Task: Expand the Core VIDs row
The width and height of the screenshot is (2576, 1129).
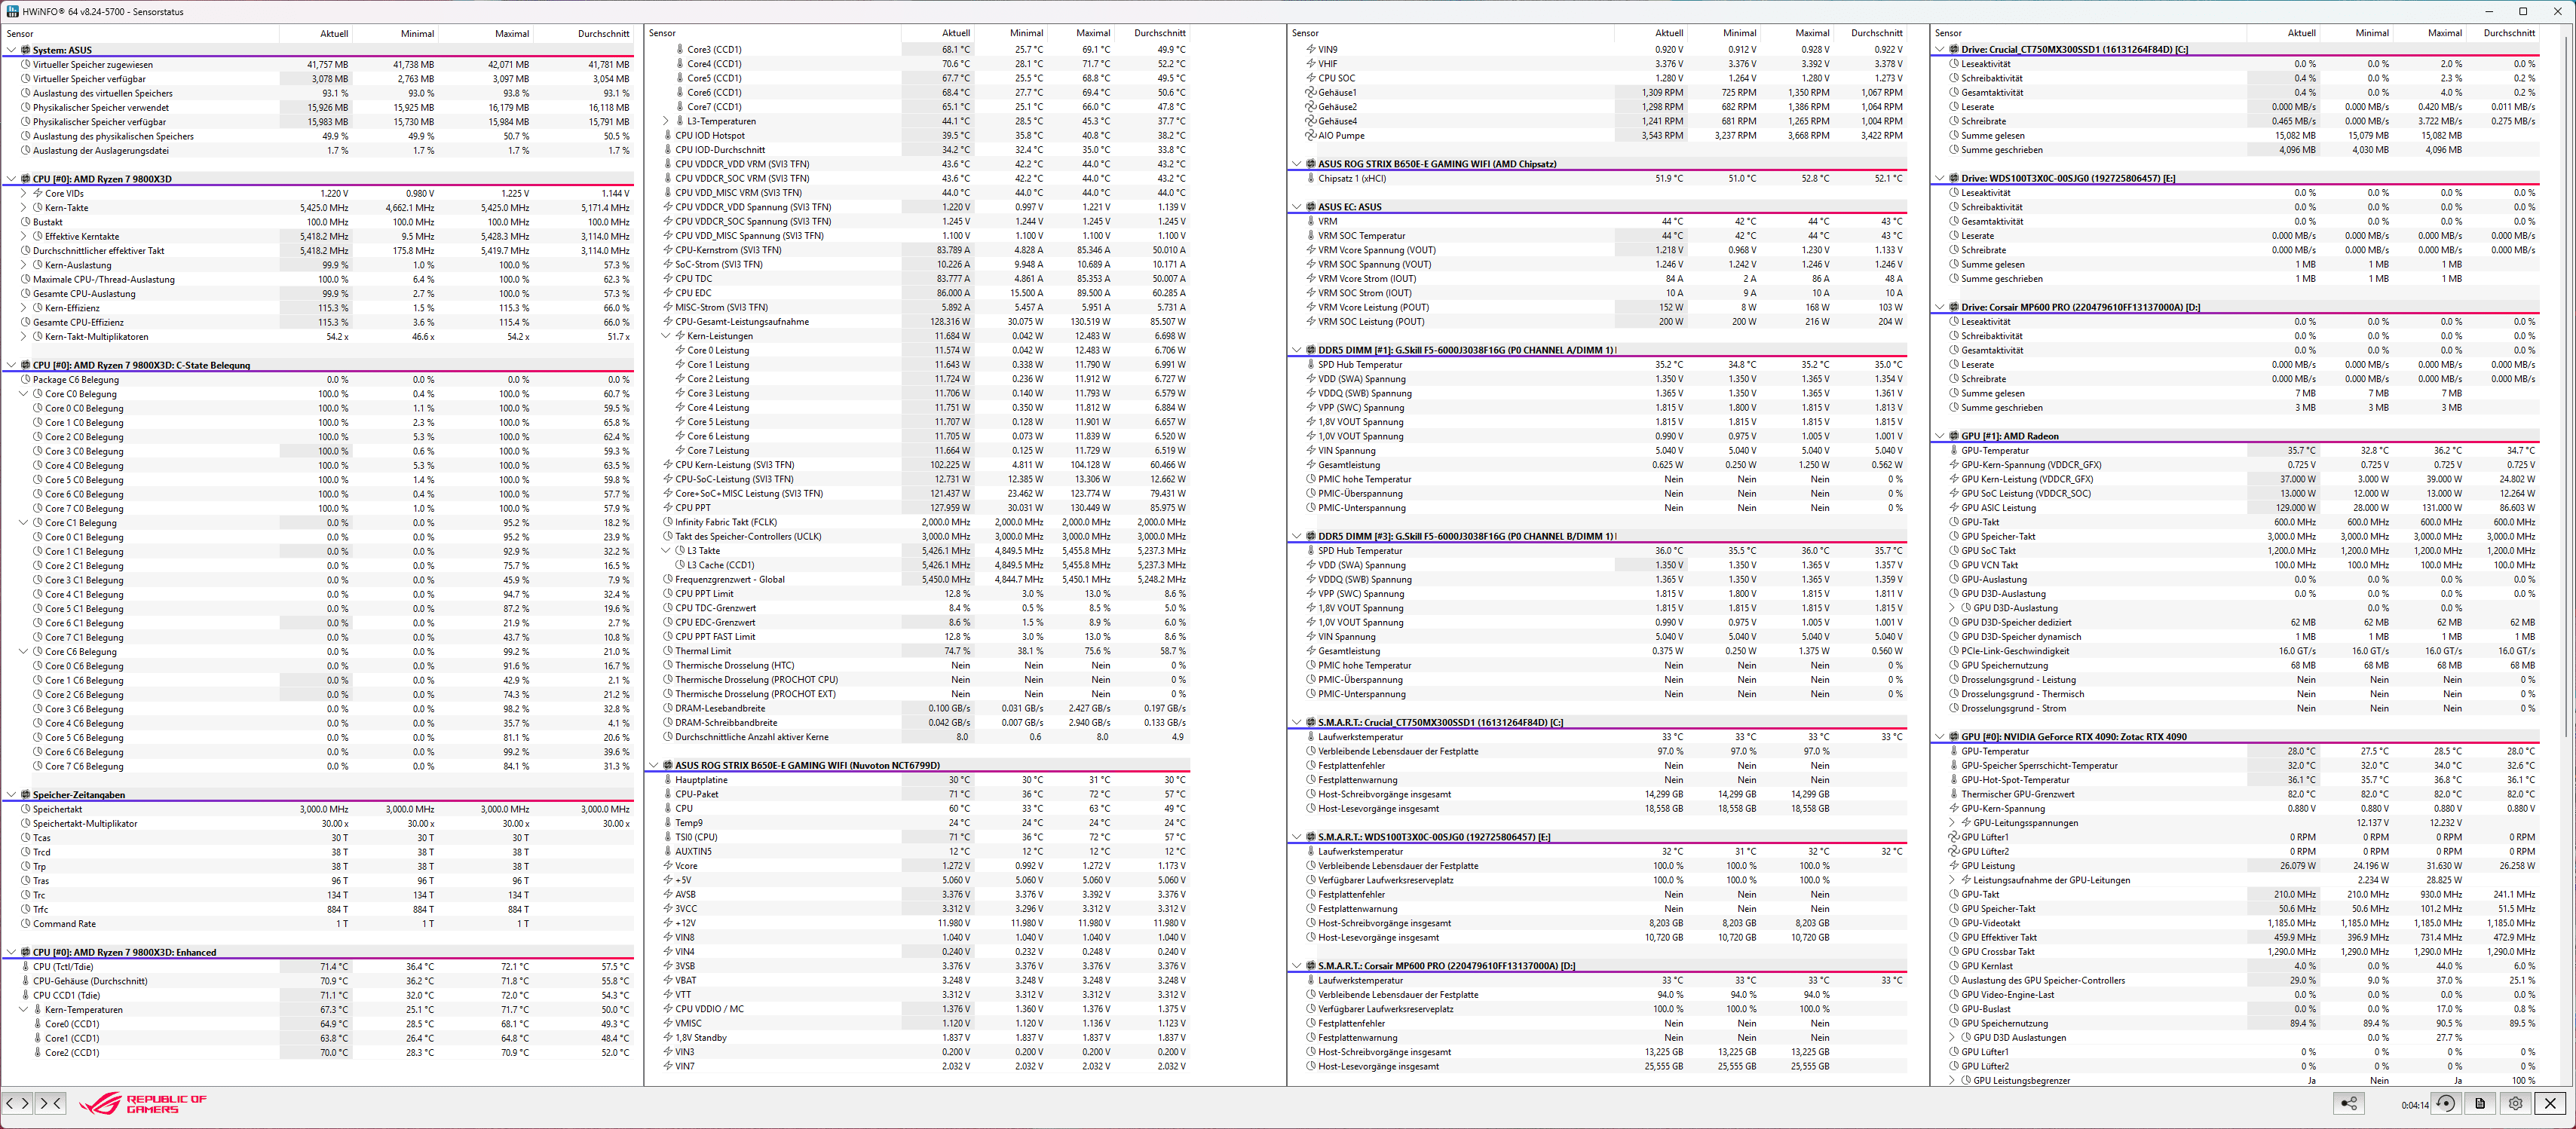Action: click(x=24, y=193)
